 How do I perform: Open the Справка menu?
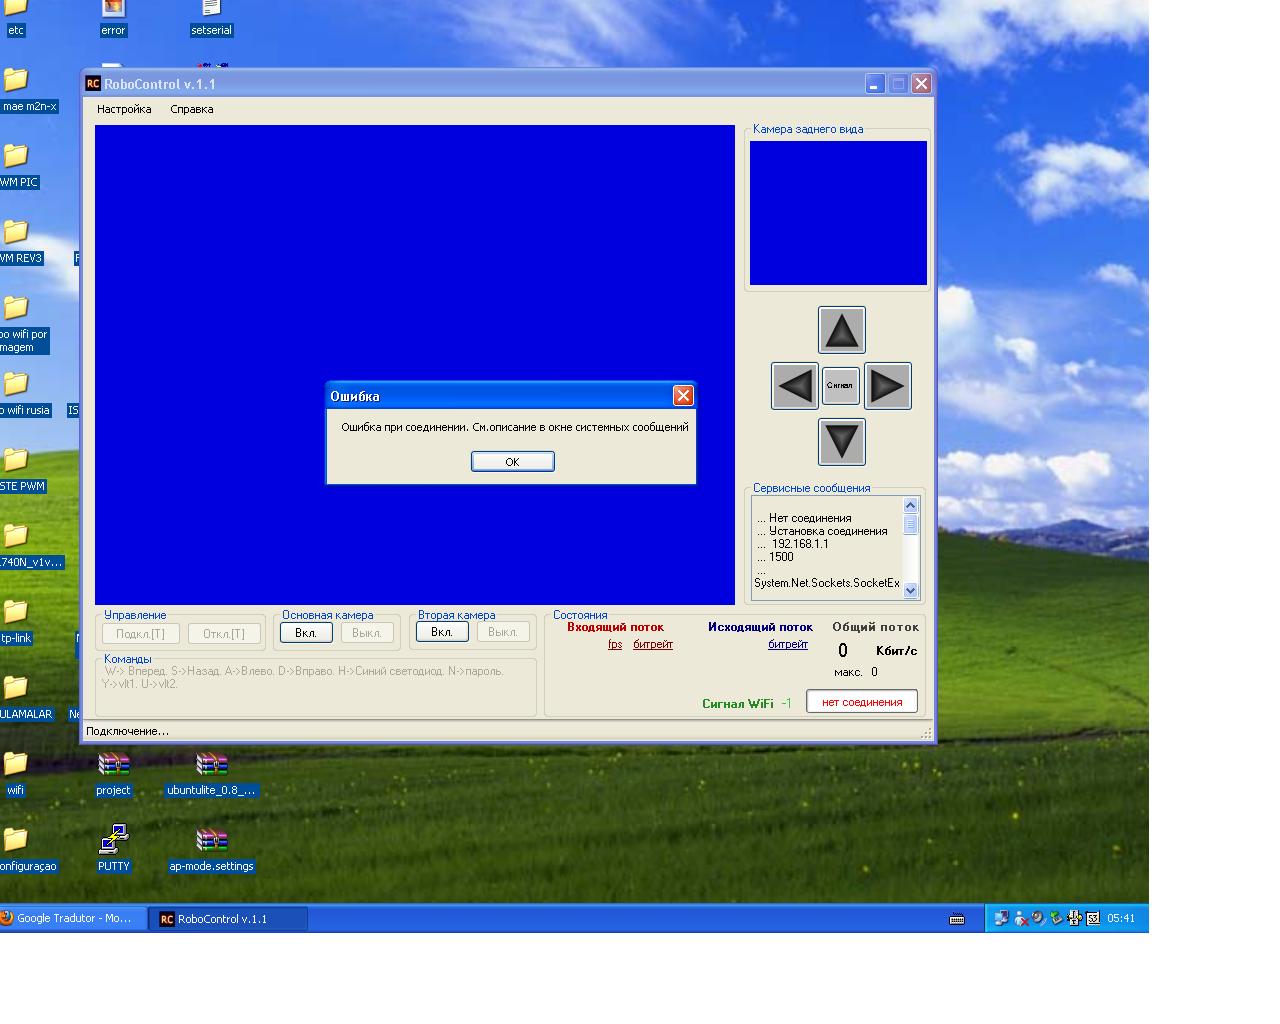tap(191, 109)
